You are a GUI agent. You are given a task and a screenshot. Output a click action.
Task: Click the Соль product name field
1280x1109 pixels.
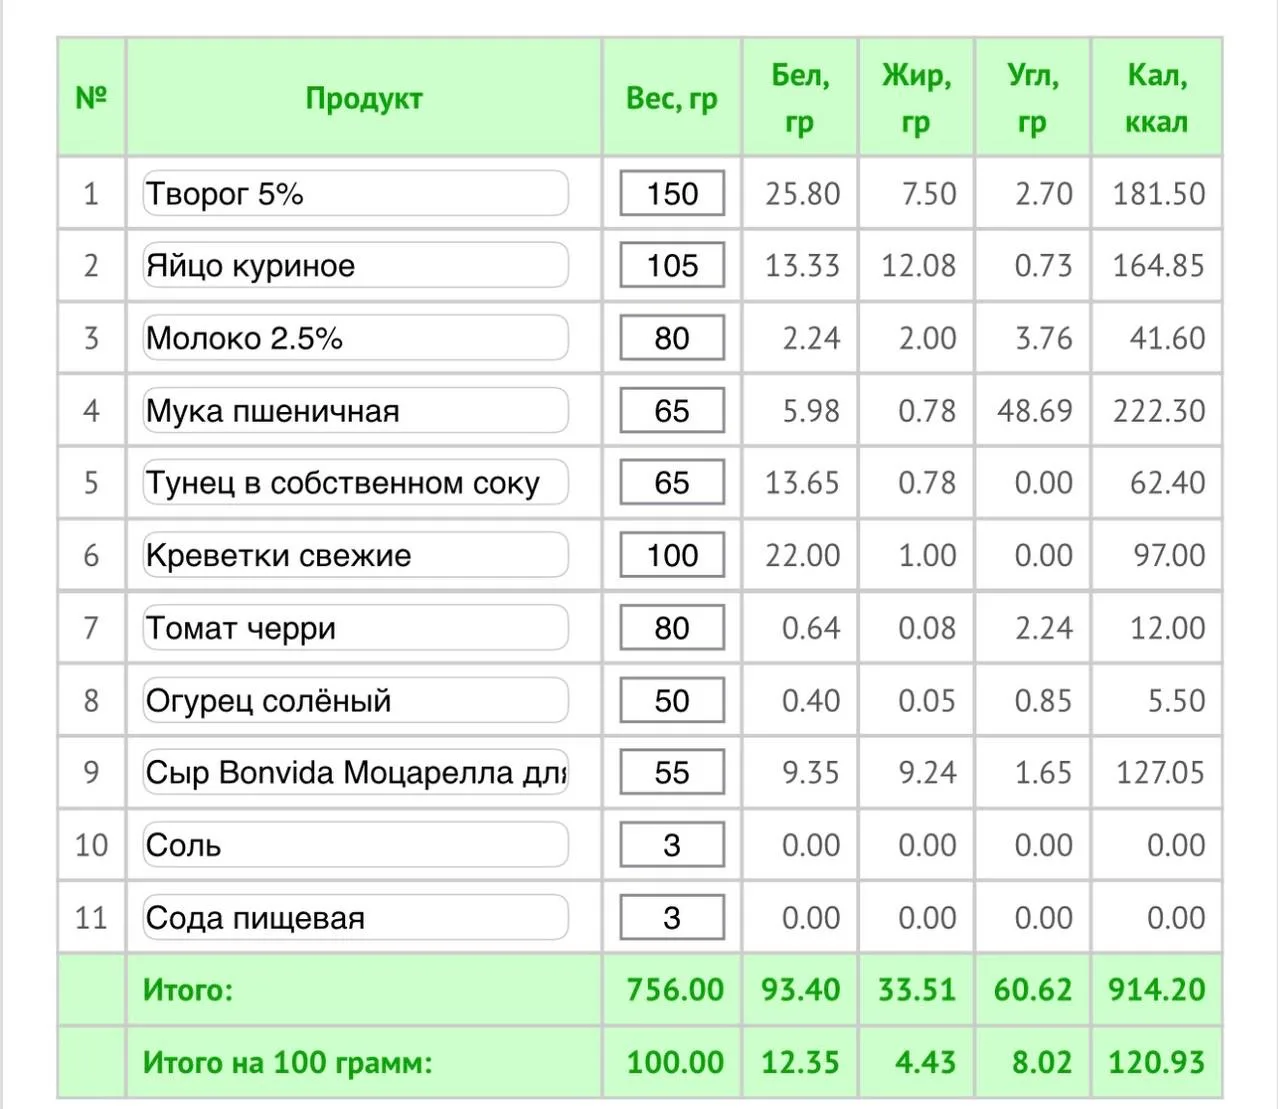pos(356,845)
